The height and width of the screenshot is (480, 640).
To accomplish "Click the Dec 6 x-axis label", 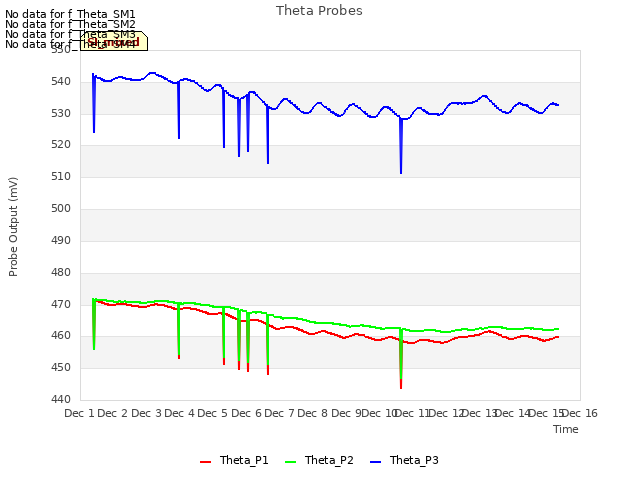I will tap(247, 413).
